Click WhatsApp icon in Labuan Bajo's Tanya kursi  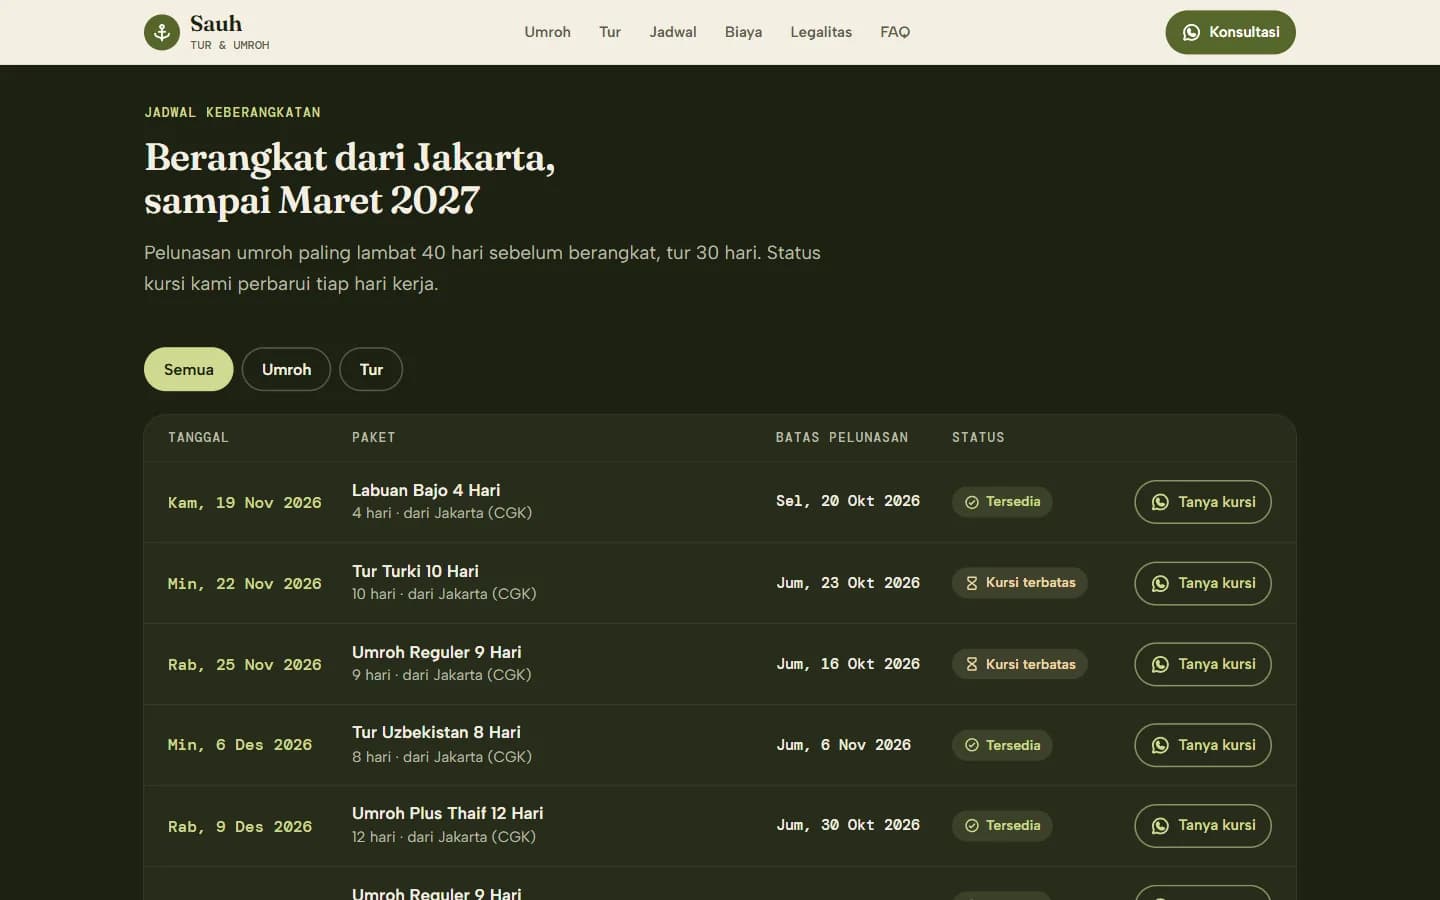tap(1160, 502)
